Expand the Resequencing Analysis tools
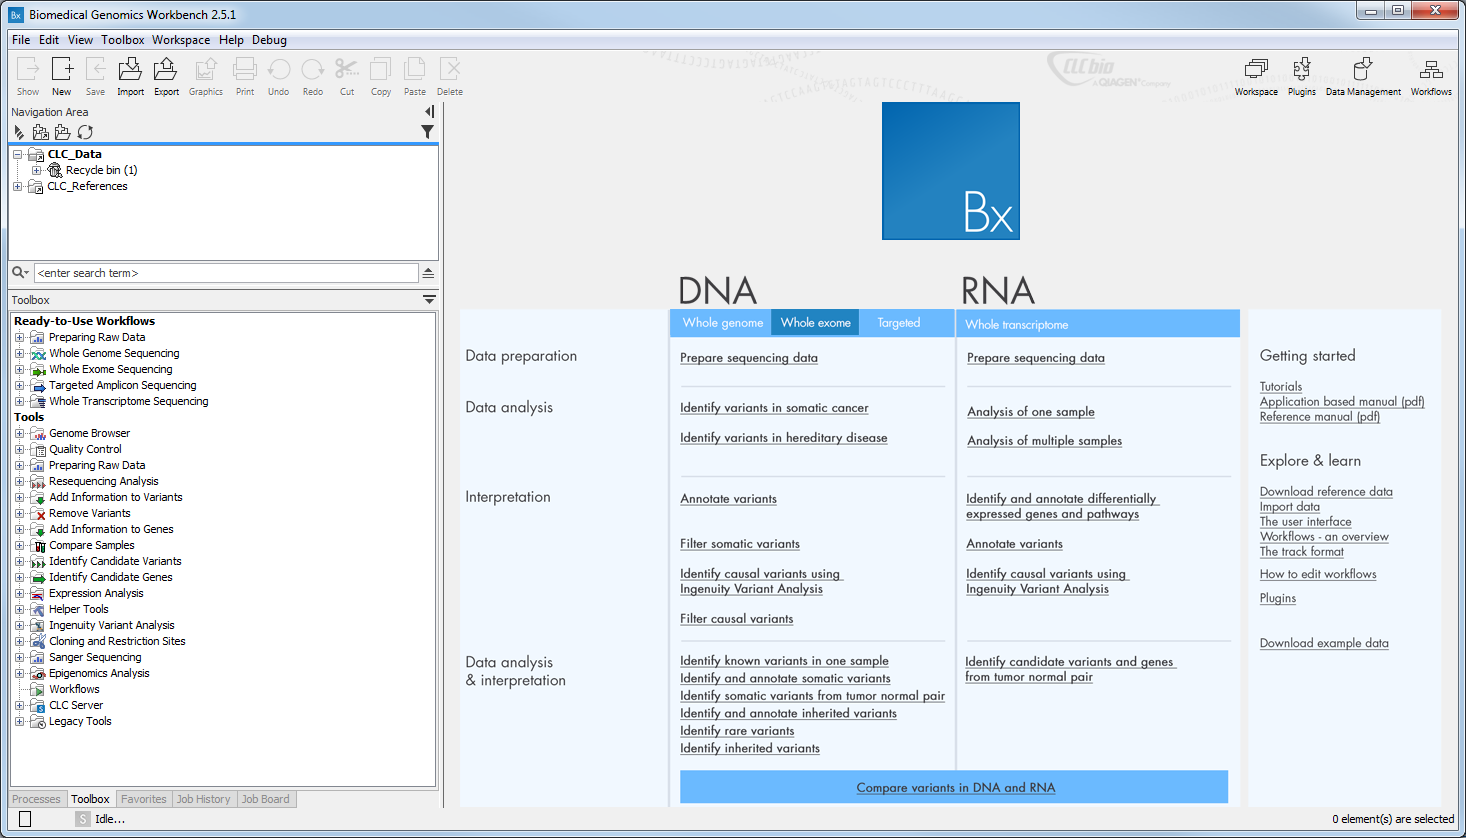This screenshot has height=838, width=1466. coord(19,481)
